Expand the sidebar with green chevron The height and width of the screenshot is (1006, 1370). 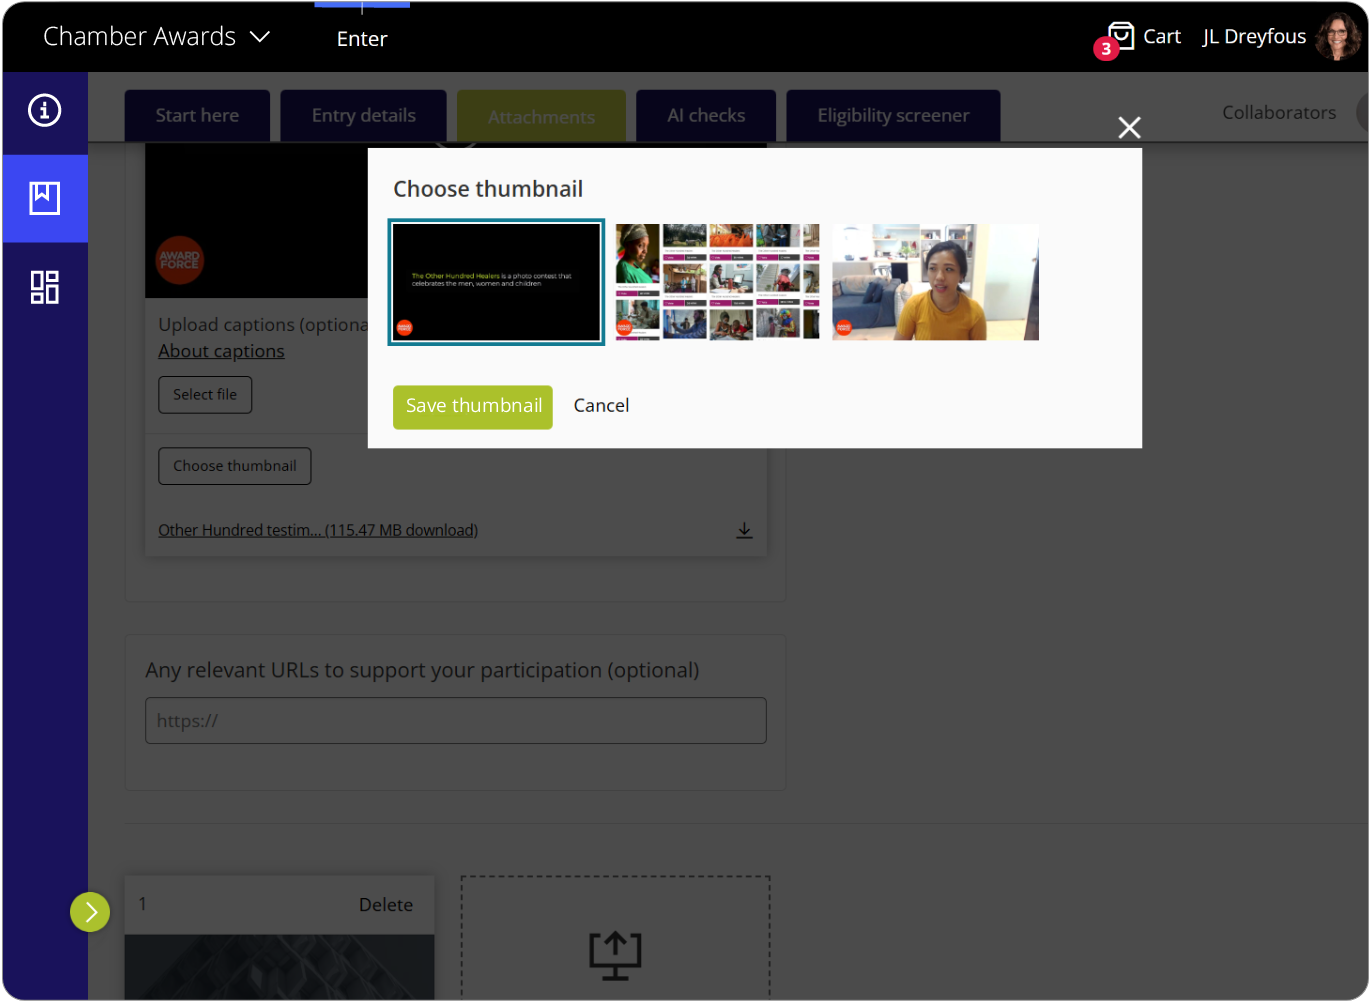pyautogui.click(x=89, y=911)
